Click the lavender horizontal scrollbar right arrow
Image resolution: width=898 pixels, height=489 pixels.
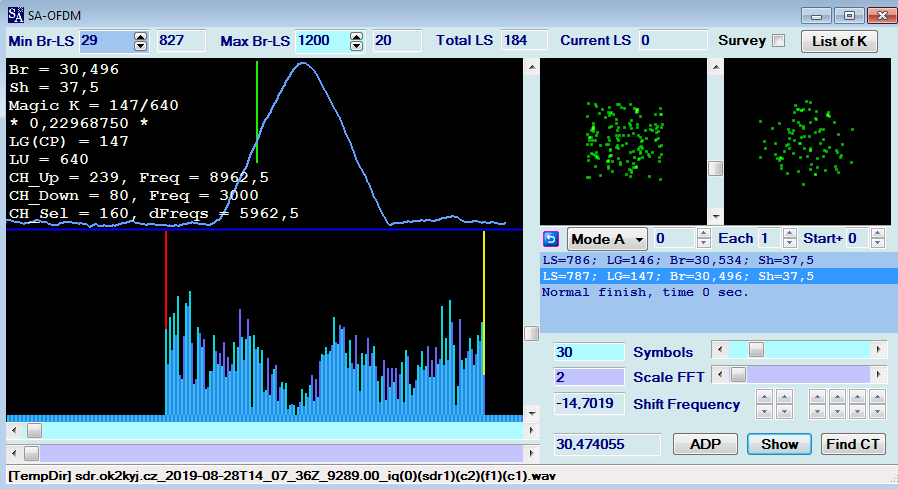531,453
